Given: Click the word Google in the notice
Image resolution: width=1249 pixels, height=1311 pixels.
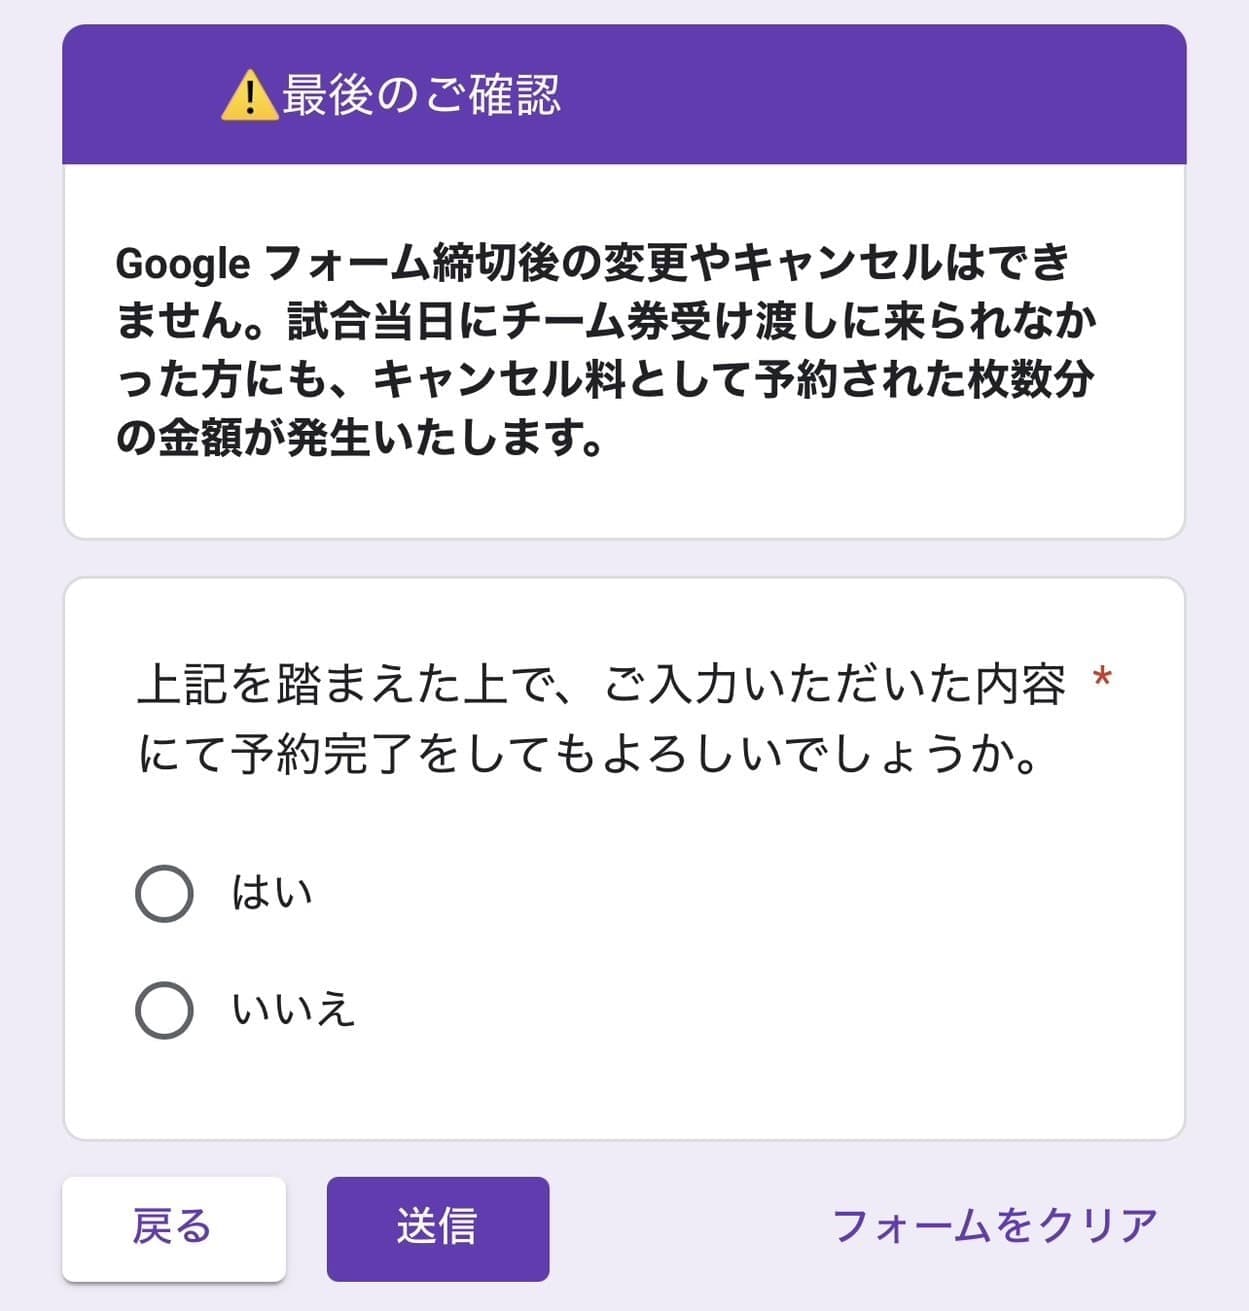Looking at the screenshot, I should [x=183, y=264].
